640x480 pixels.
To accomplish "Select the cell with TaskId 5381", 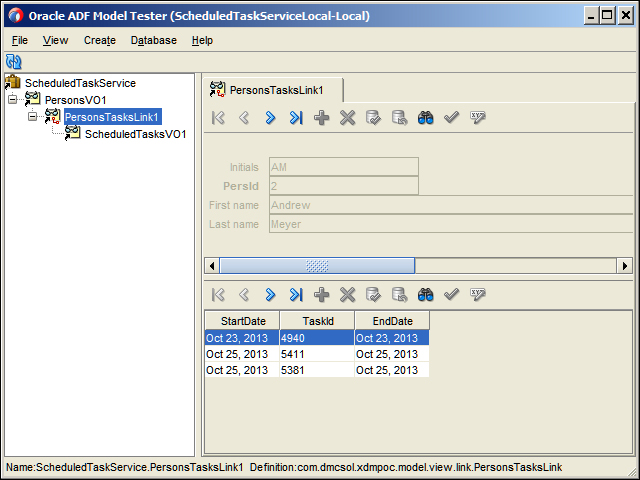I will (317, 370).
